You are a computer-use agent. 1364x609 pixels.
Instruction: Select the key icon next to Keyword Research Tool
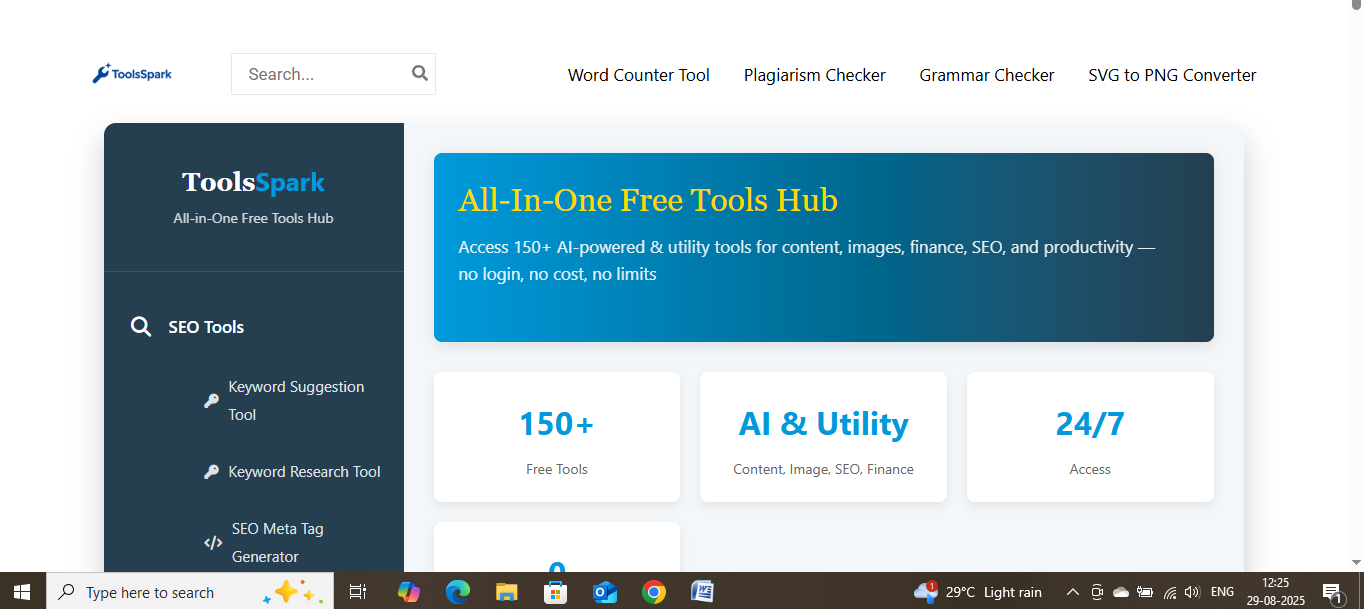coord(211,471)
